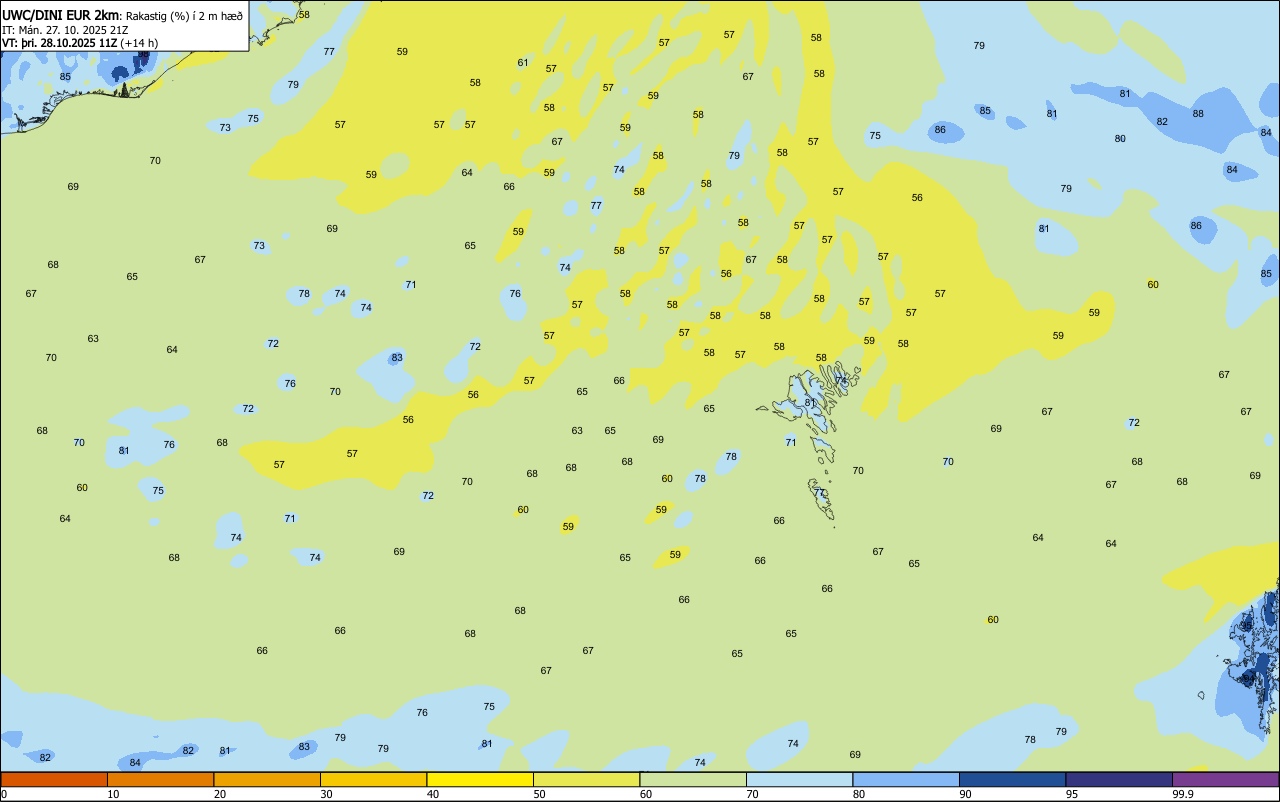The height and width of the screenshot is (802, 1280).
Task: Click the 'IT: Mán. 27. 10. 2025 21Z' line
Action: [65, 30]
